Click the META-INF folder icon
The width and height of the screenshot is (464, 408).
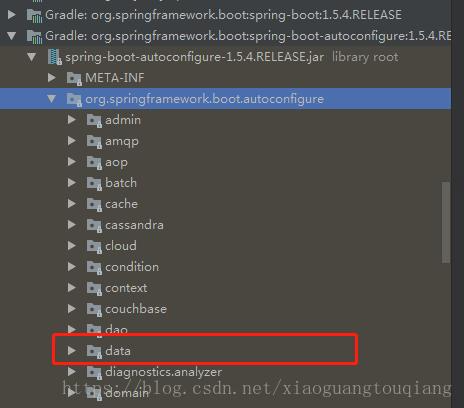[x=74, y=79]
